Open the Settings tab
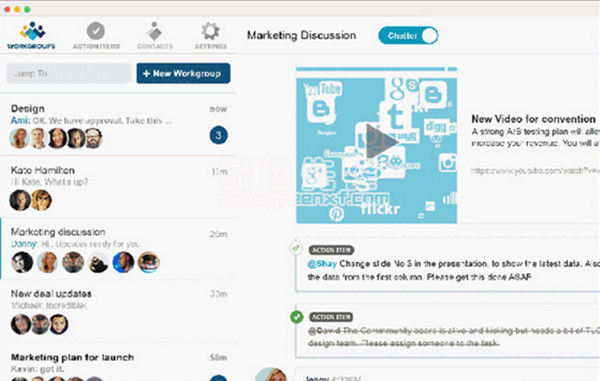This screenshot has width=600, height=381. pos(210,36)
